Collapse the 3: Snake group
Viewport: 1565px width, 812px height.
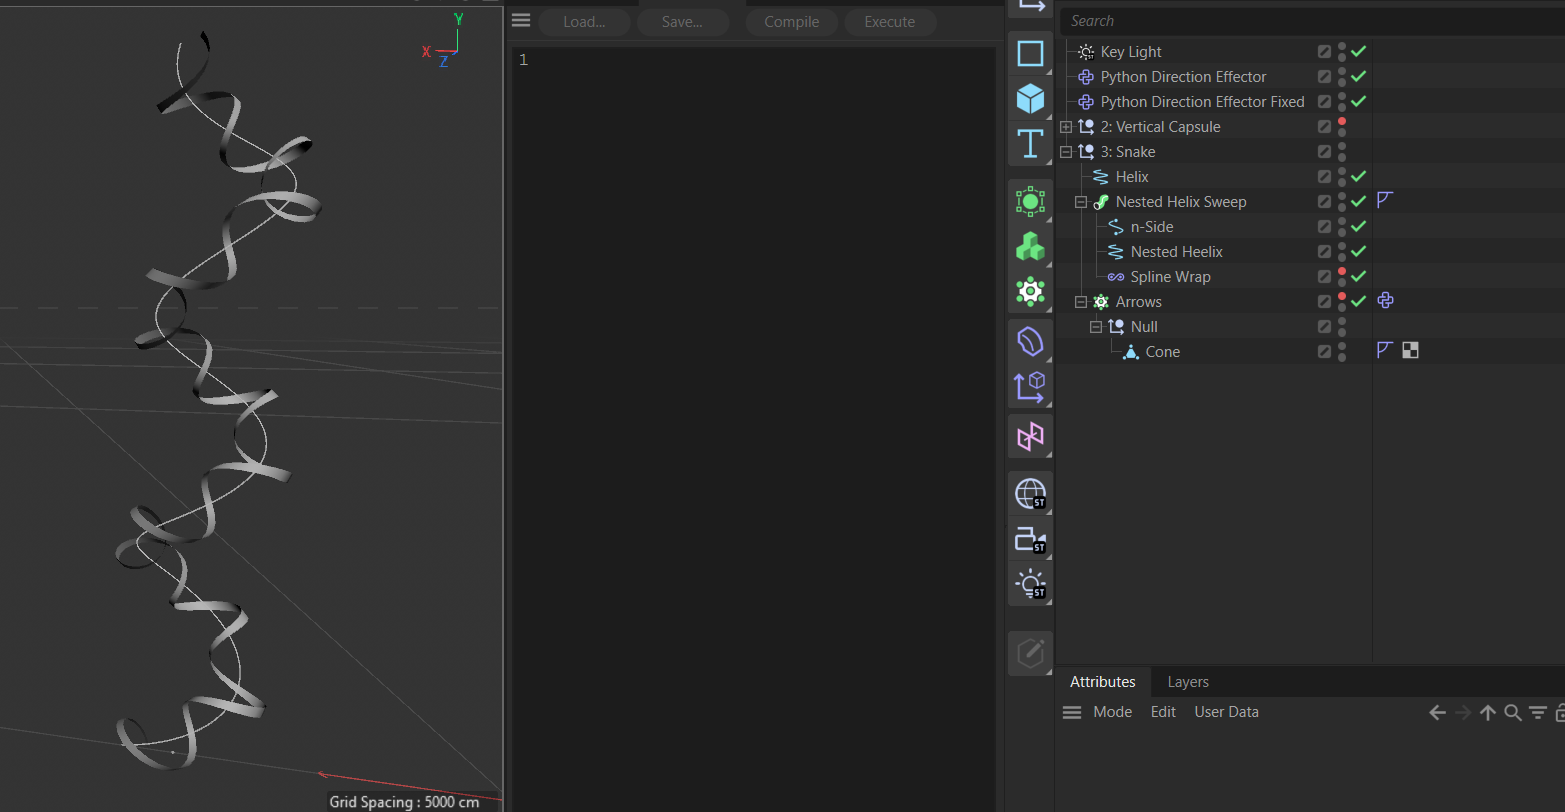pyautogui.click(x=1066, y=152)
